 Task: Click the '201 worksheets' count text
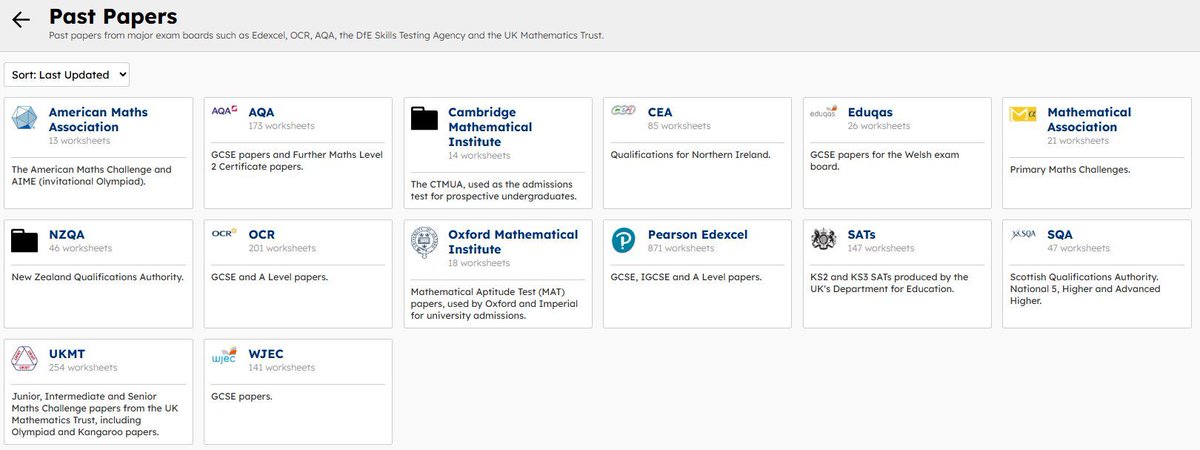pos(282,248)
